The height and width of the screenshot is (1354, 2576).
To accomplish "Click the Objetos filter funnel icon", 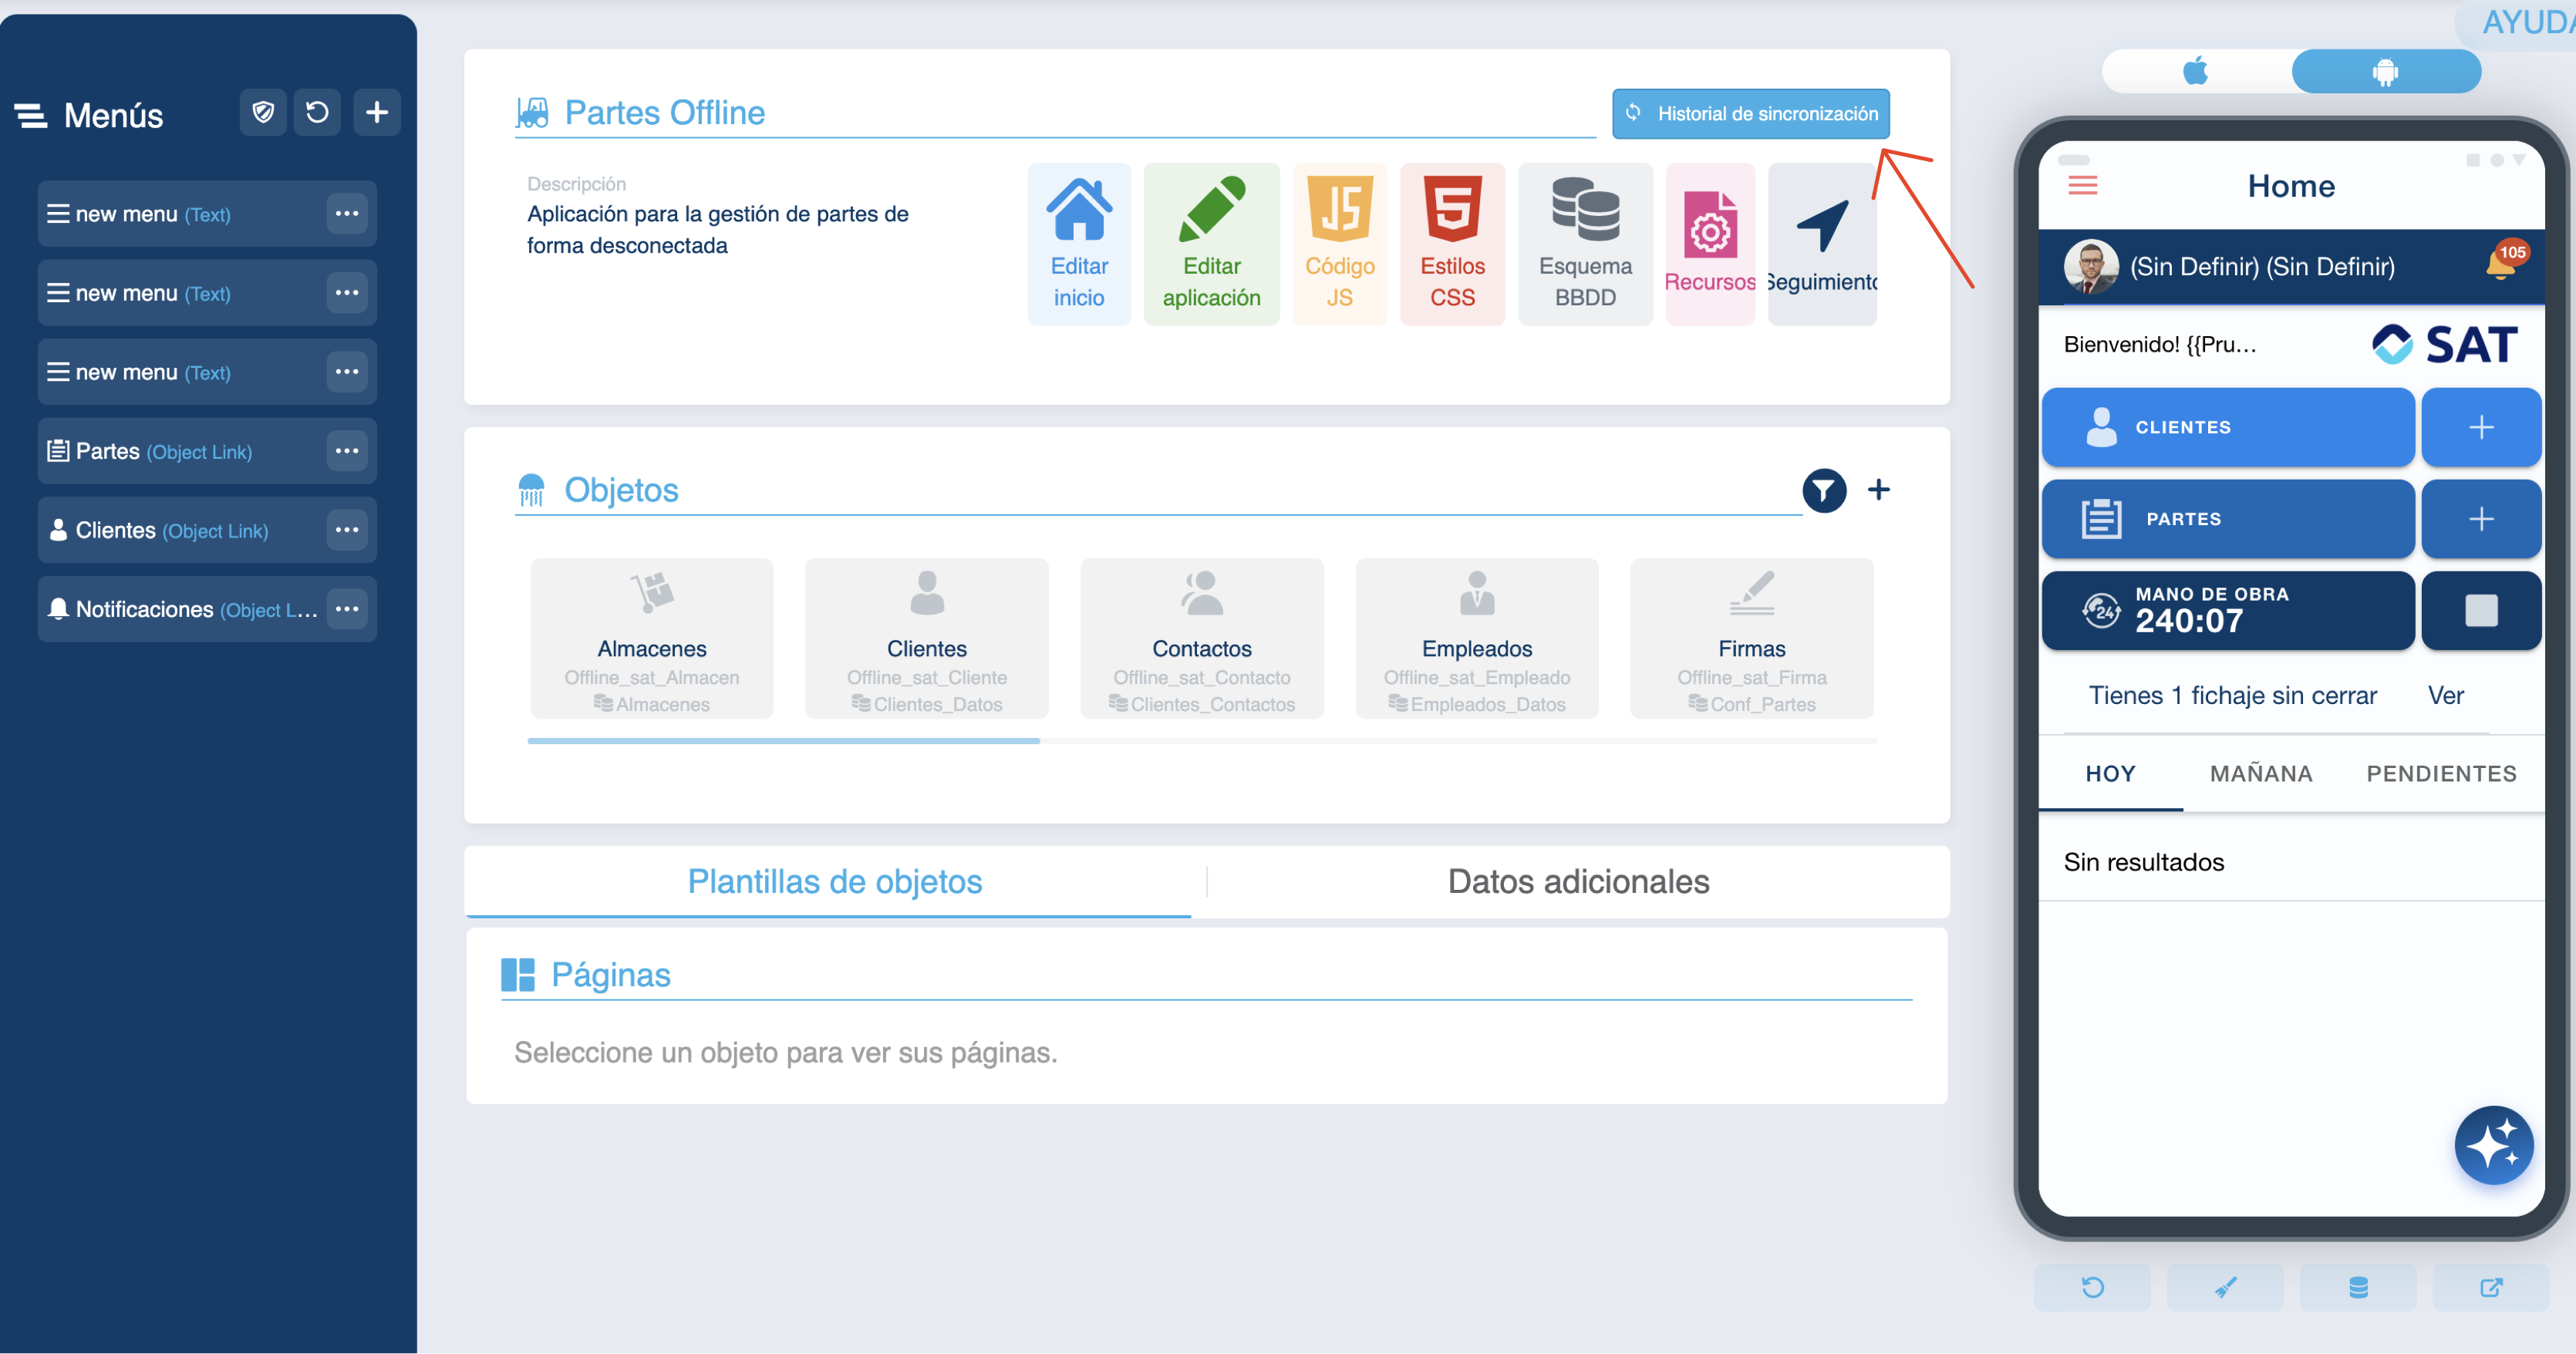I will pyautogui.click(x=1824, y=490).
